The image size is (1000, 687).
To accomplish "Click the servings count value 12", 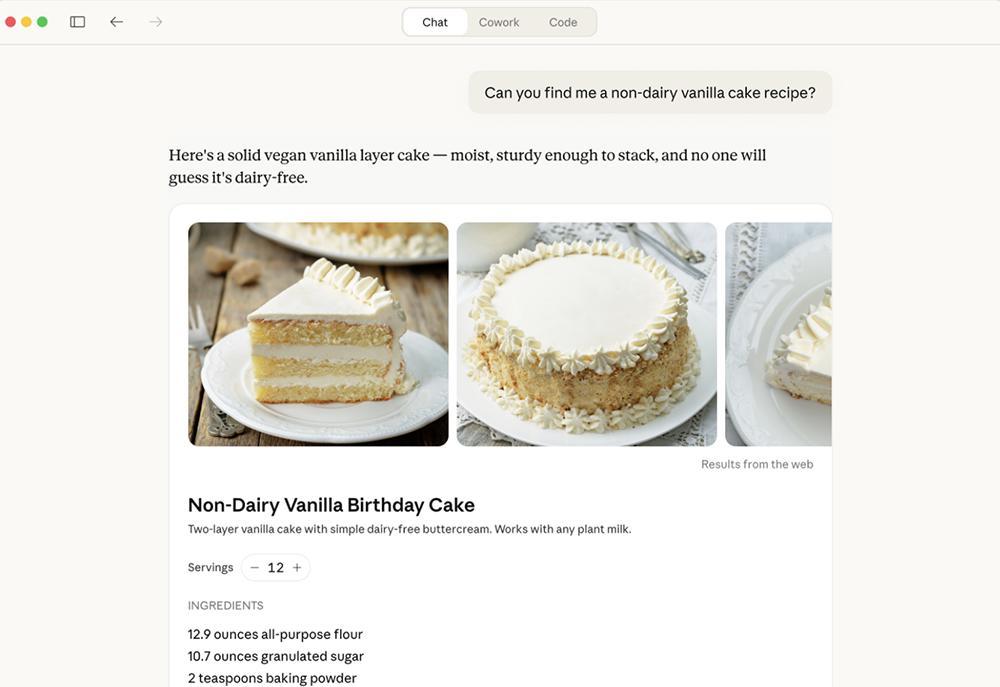I will [276, 568].
